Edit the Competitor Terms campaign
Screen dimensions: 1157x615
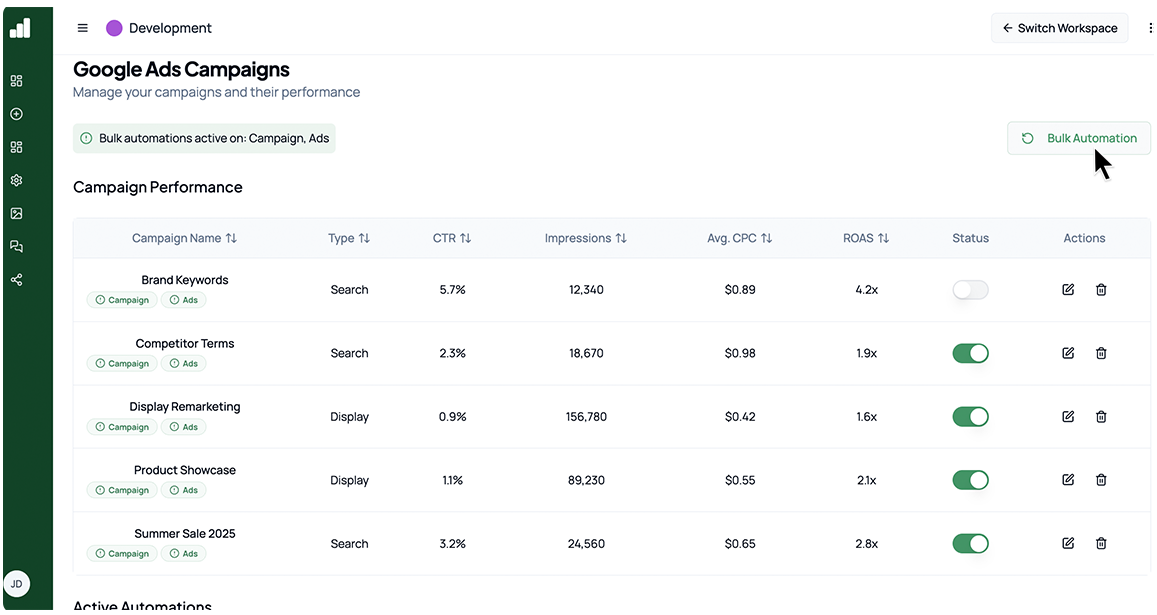[x=1068, y=353]
